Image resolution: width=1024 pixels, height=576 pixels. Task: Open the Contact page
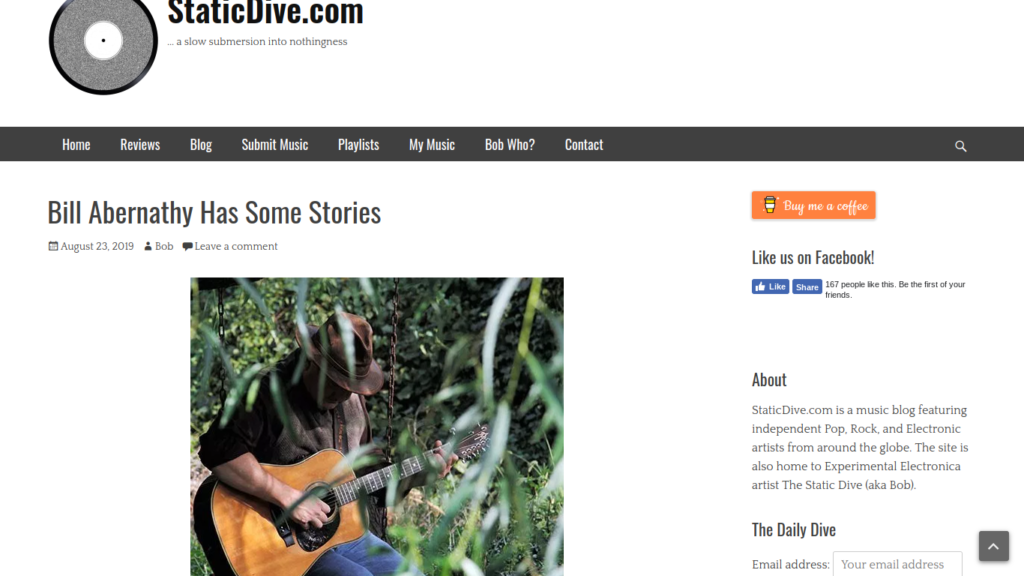pos(584,144)
